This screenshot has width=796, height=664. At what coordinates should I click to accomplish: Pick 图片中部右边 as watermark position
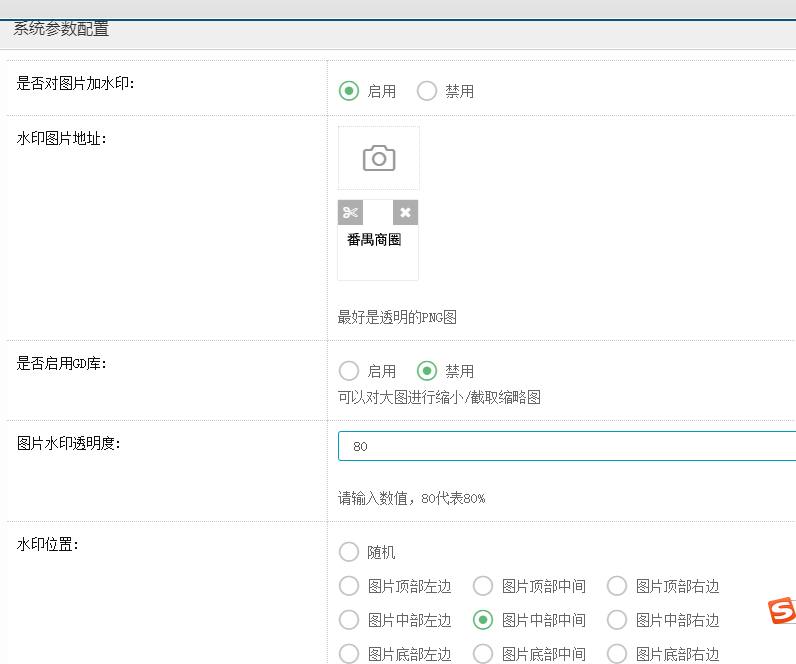(617, 620)
